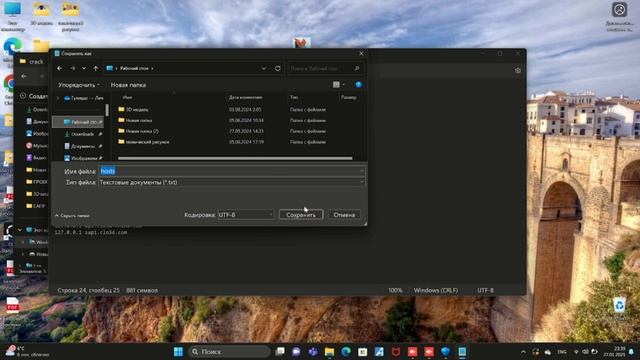Open Microsoft Edge from the taskbar

point(346,351)
